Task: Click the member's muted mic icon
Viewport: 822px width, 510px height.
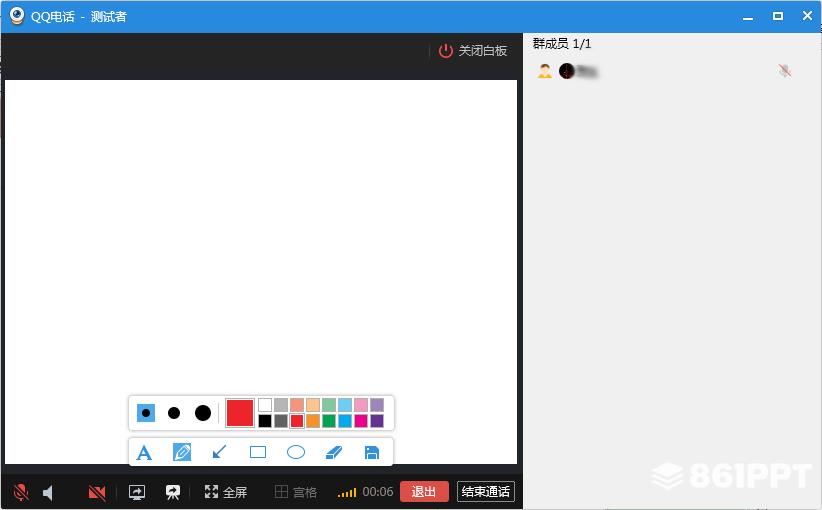Action: coord(784,71)
